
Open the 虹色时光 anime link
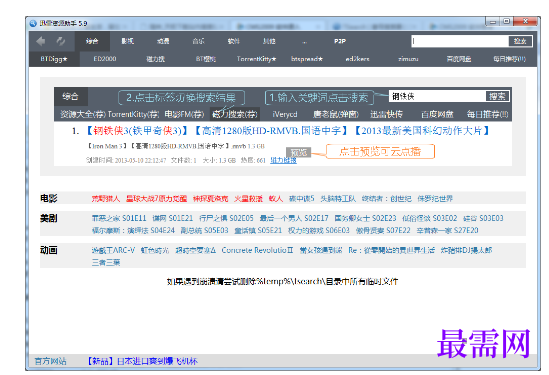tap(155, 250)
